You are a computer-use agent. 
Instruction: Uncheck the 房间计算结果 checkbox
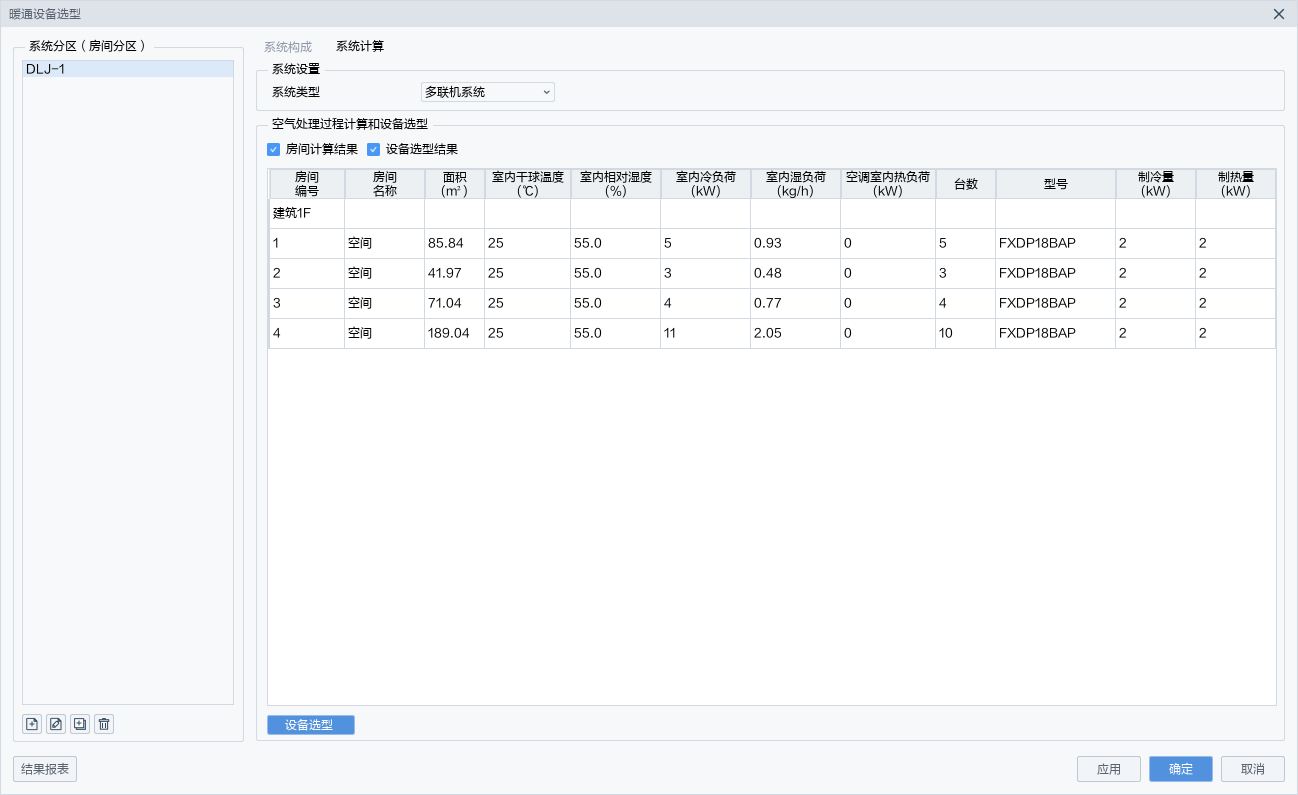click(274, 150)
